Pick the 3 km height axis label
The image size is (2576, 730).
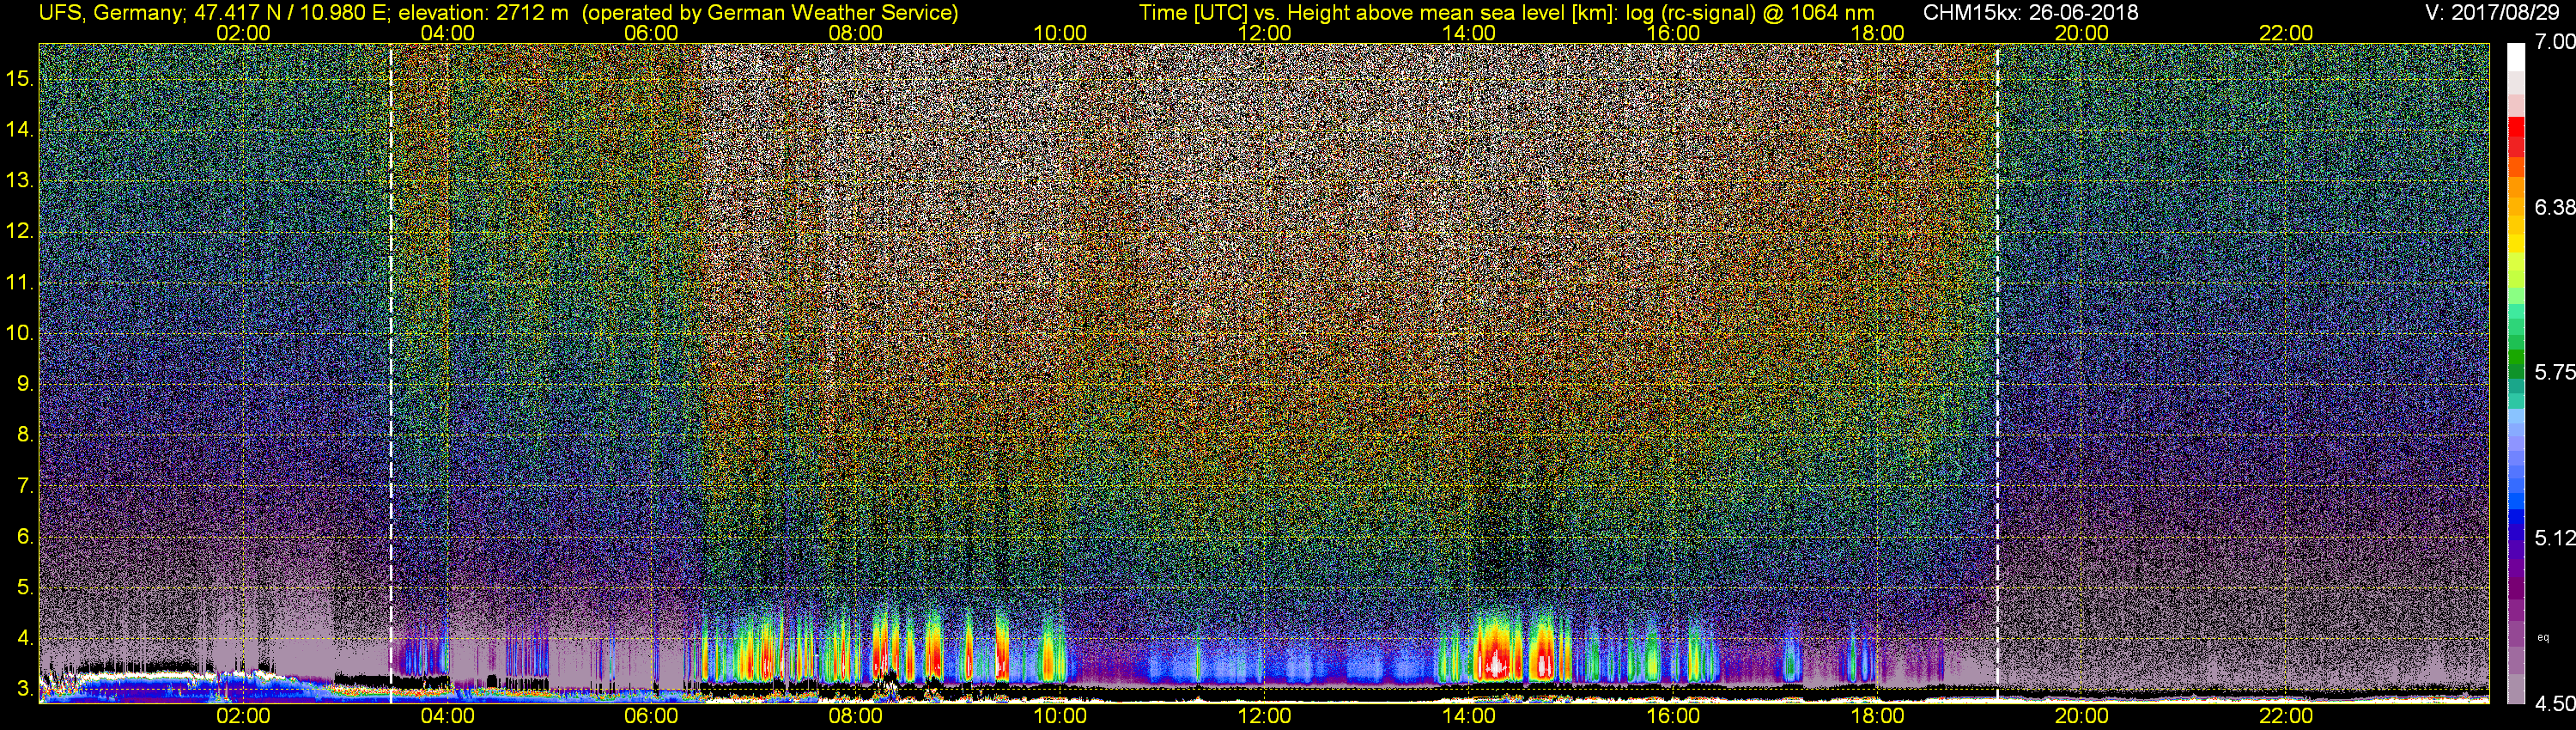(24, 689)
